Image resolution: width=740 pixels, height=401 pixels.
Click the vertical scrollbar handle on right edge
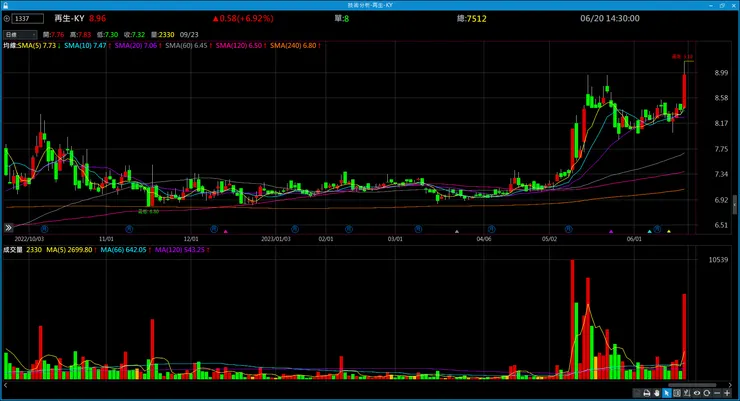tap(735, 206)
